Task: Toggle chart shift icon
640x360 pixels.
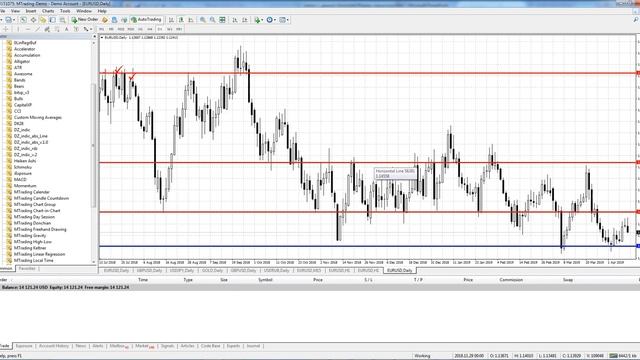Action: [244, 20]
